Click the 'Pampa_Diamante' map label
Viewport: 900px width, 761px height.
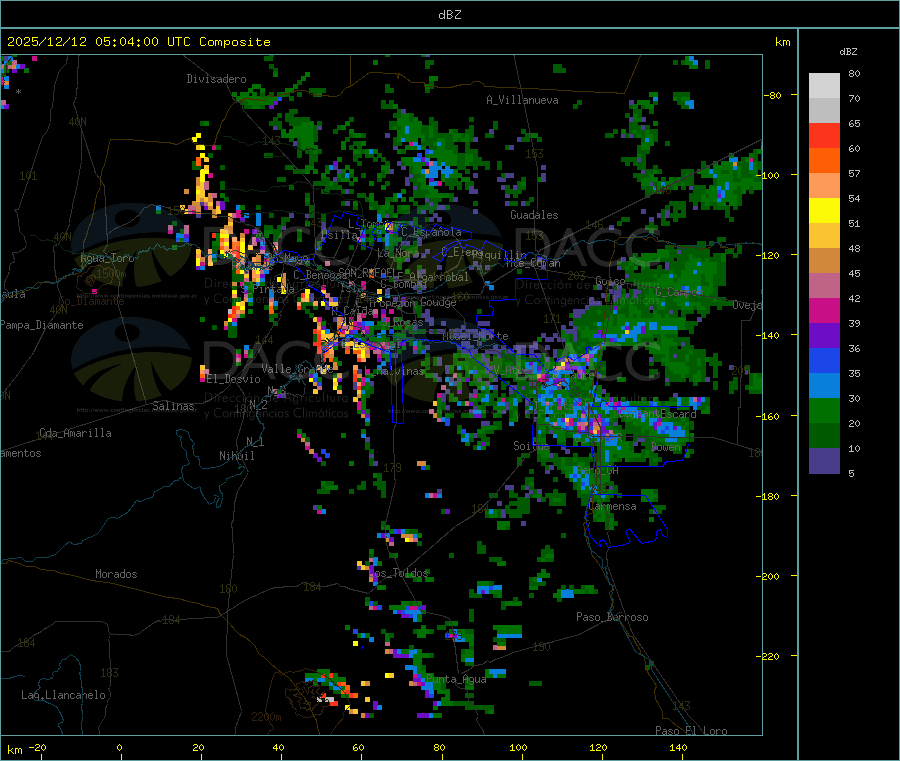pos(42,325)
